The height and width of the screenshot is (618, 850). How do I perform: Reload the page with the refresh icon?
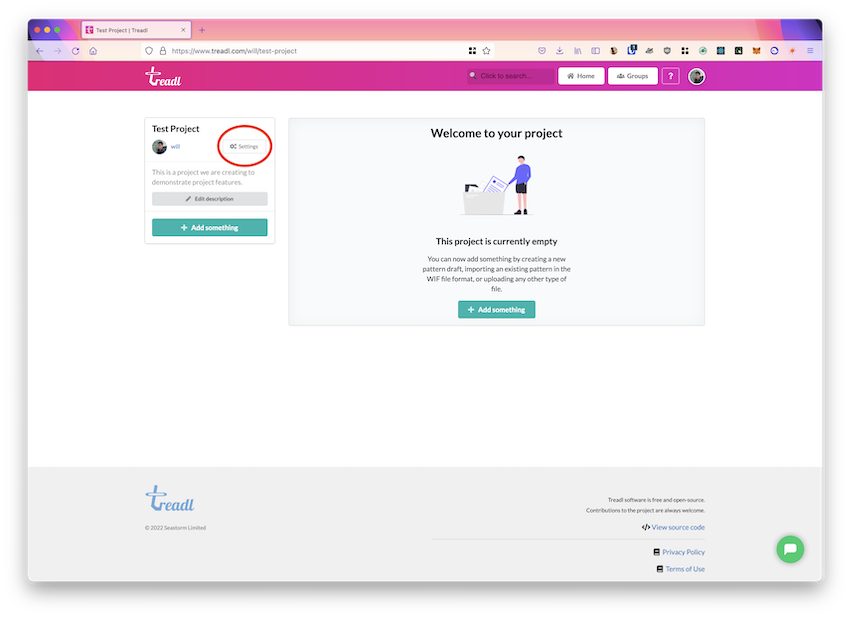point(75,51)
